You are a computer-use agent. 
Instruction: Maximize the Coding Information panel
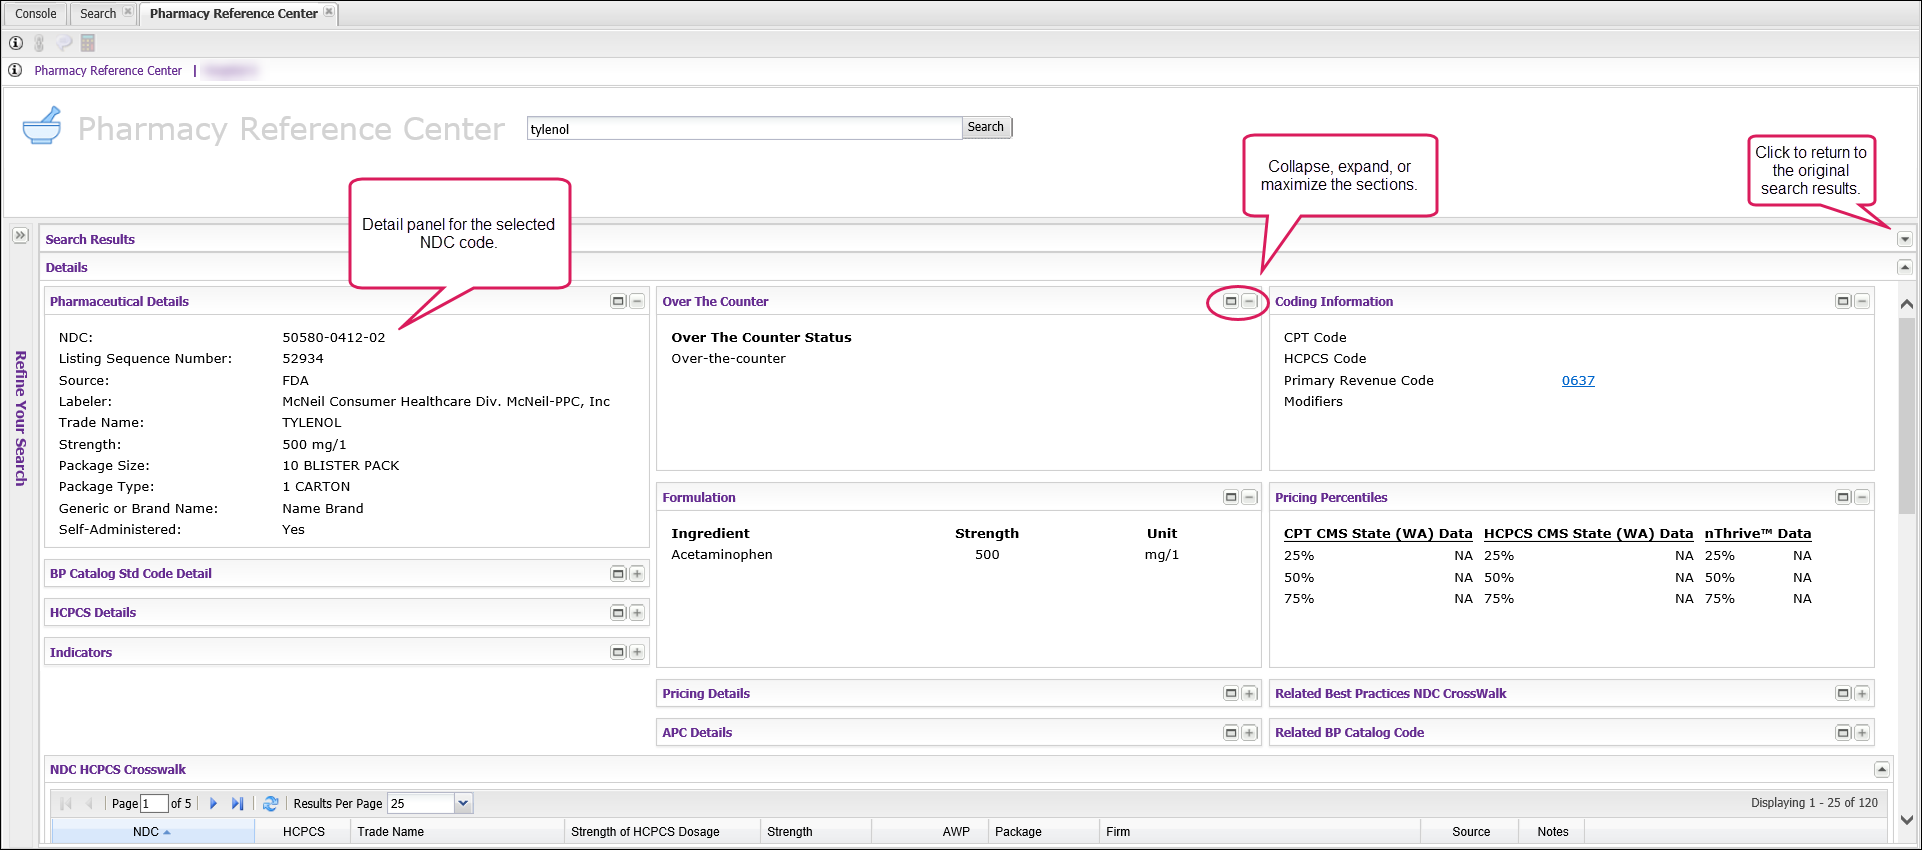click(1843, 301)
